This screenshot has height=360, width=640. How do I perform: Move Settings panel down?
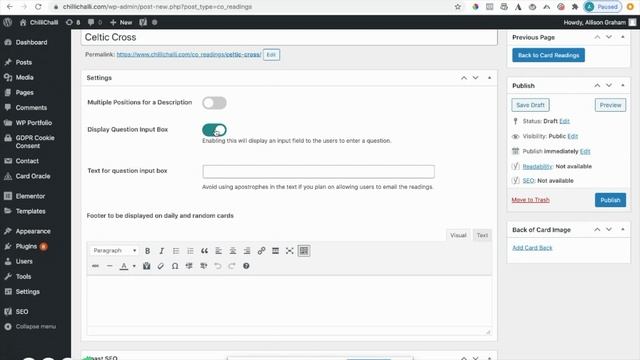coord(476,78)
